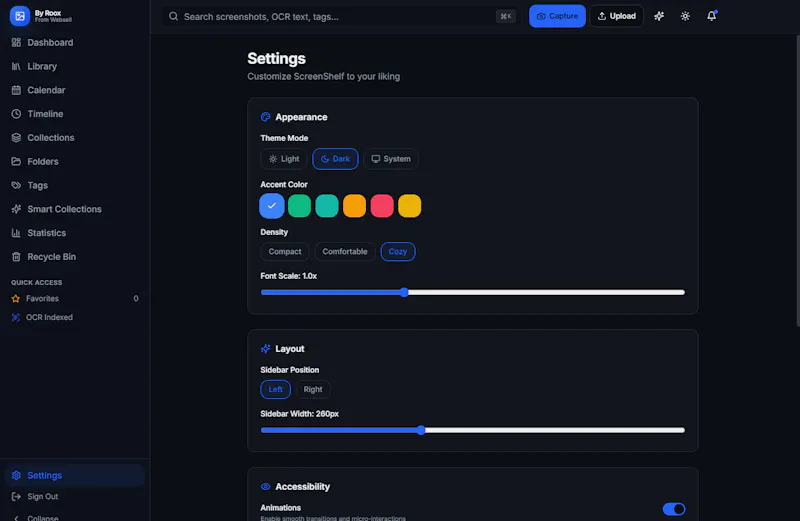The width and height of the screenshot is (800, 521).
Task: Open Collections from the sidebar
Action: point(74,138)
